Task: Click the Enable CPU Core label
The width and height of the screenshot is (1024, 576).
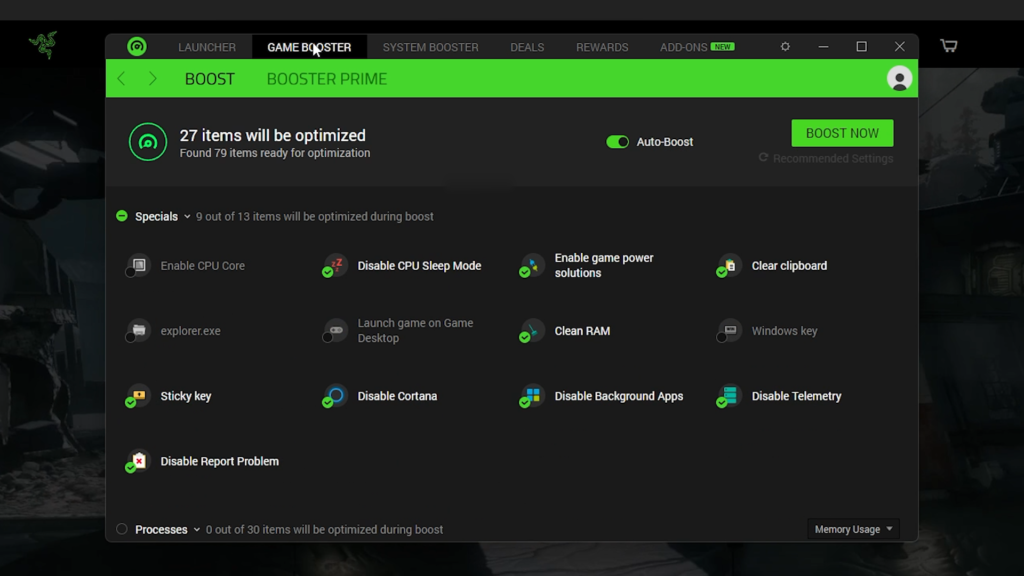Action: tap(202, 266)
